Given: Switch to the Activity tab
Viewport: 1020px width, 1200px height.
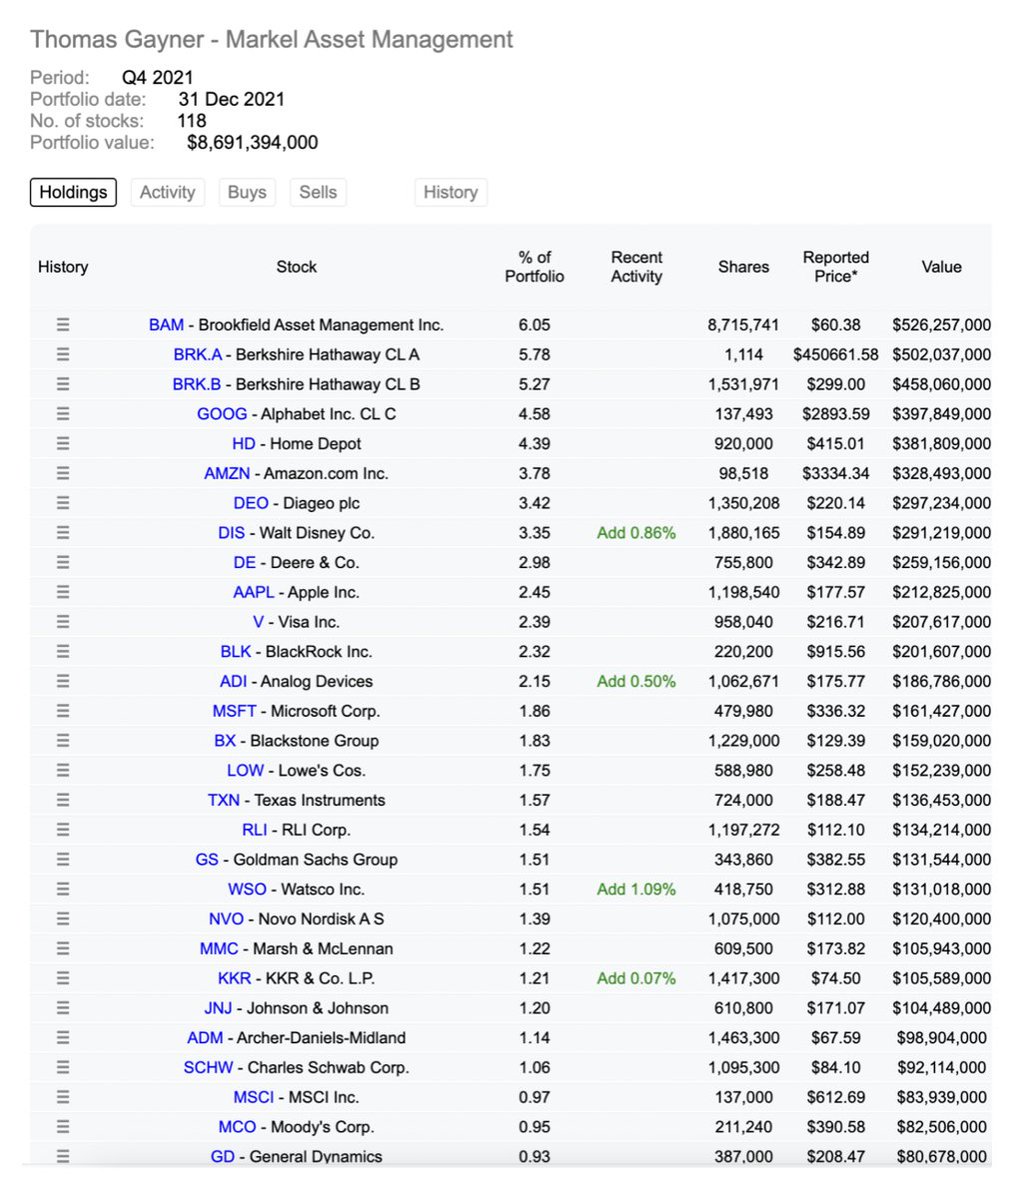Looking at the screenshot, I should [167, 192].
